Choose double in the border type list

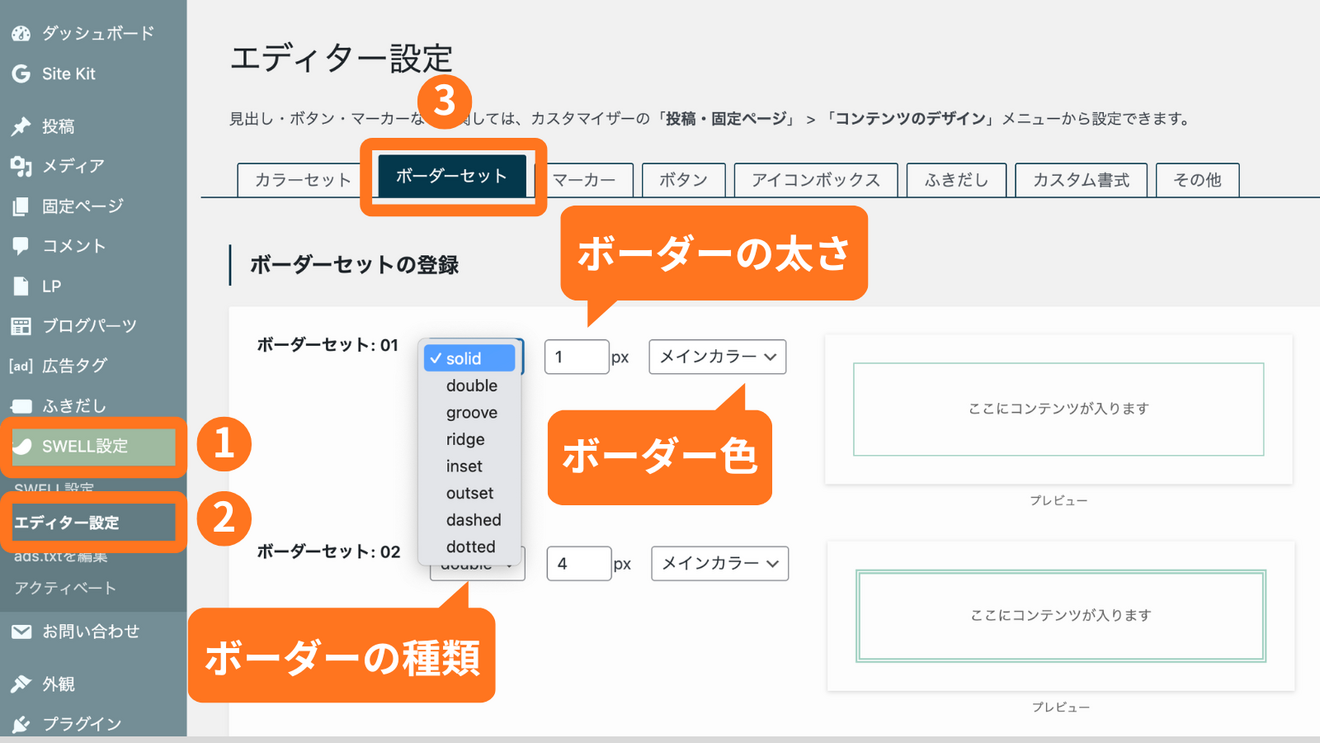[x=470, y=385]
